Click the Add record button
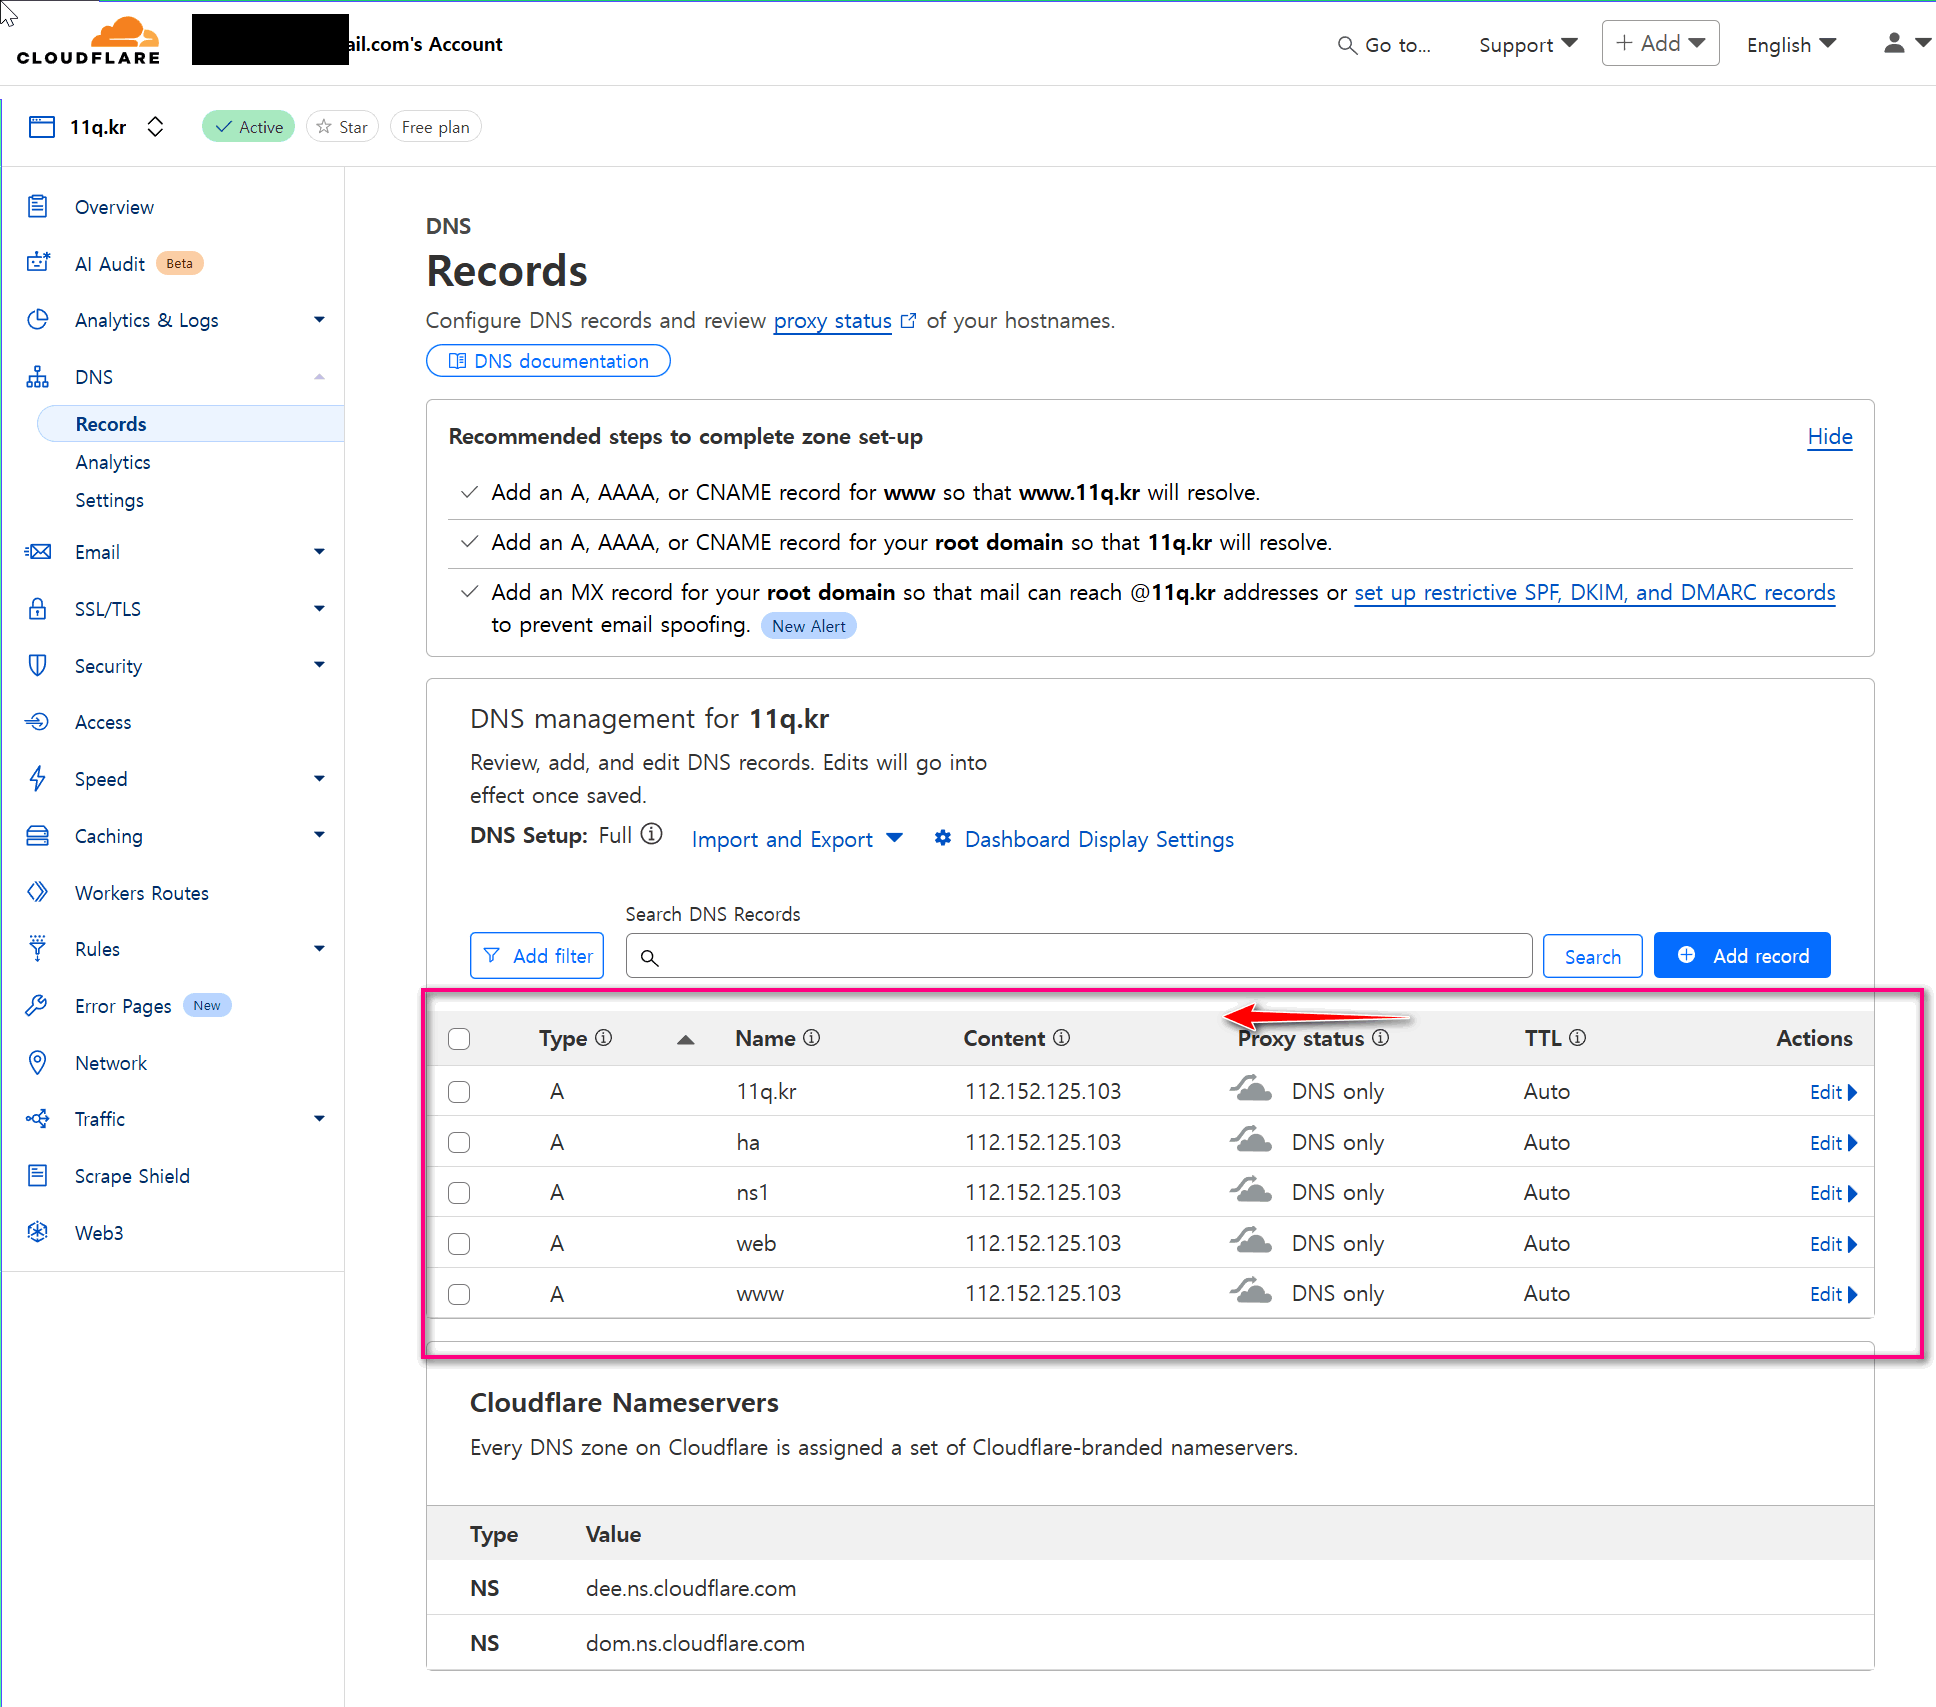Screen dimensions: 1936x1707 (x=1742, y=955)
